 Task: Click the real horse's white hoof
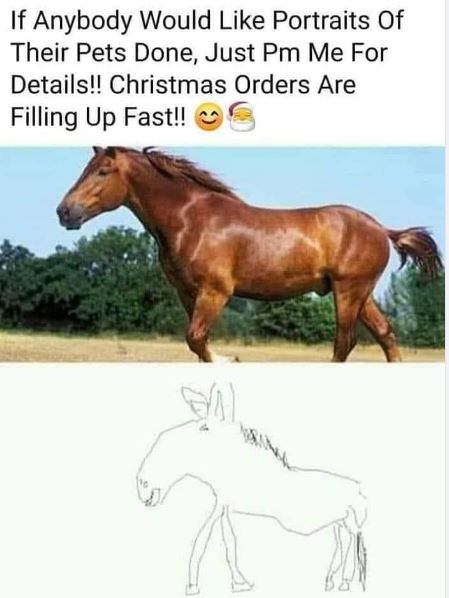pyautogui.click(x=223, y=357)
